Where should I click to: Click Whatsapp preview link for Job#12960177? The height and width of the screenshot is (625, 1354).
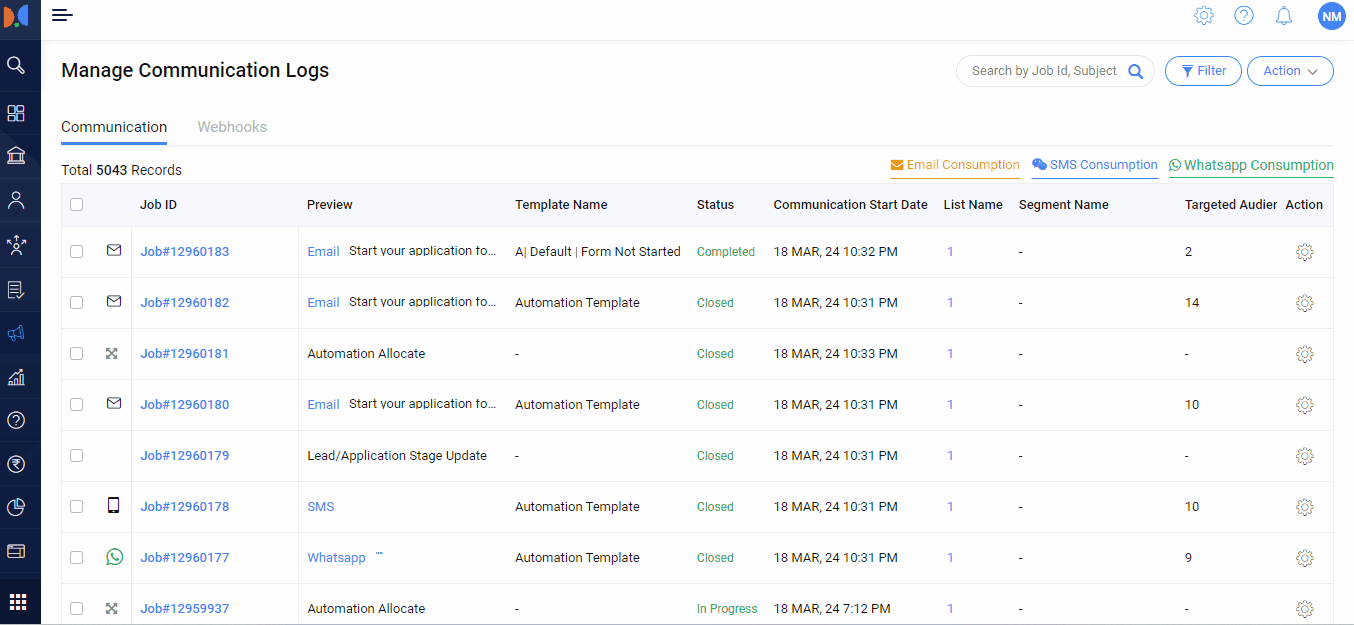(x=336, y=558)
